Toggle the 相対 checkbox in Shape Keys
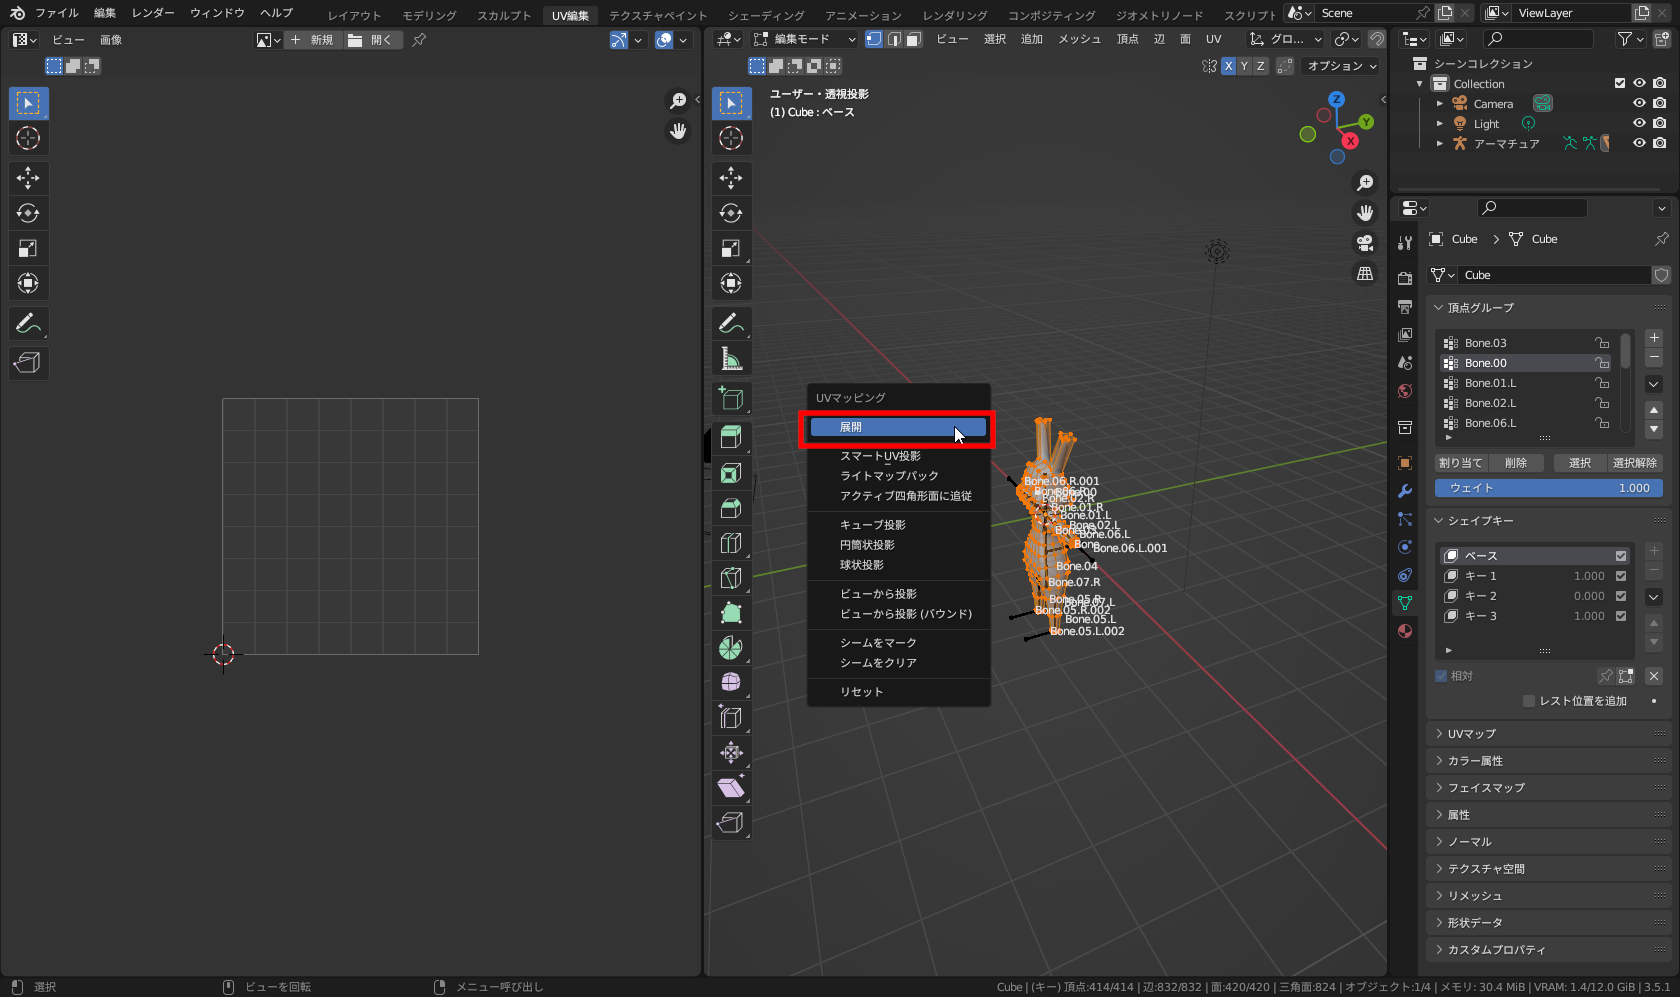 1443,675
